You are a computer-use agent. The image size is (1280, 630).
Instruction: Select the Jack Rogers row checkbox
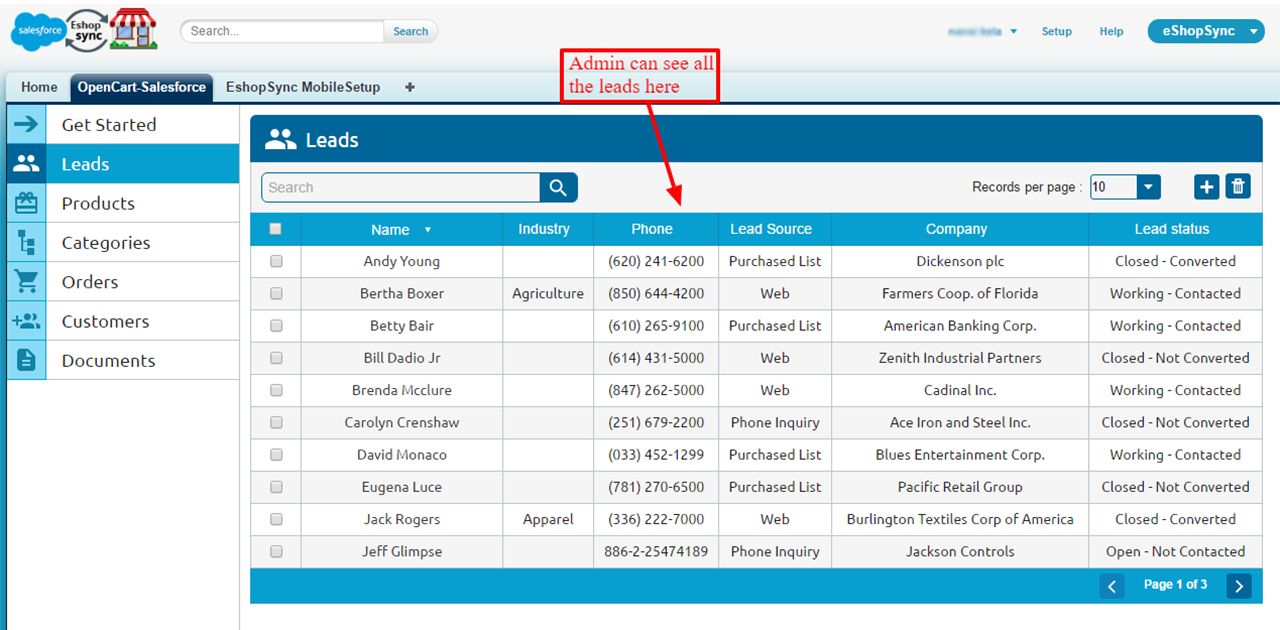point(276,519)
